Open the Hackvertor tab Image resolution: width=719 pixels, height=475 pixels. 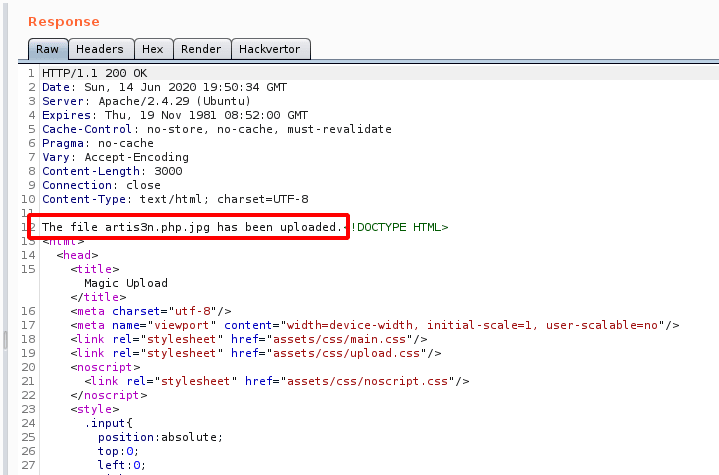pyautogui.click(x=270, y=49)
